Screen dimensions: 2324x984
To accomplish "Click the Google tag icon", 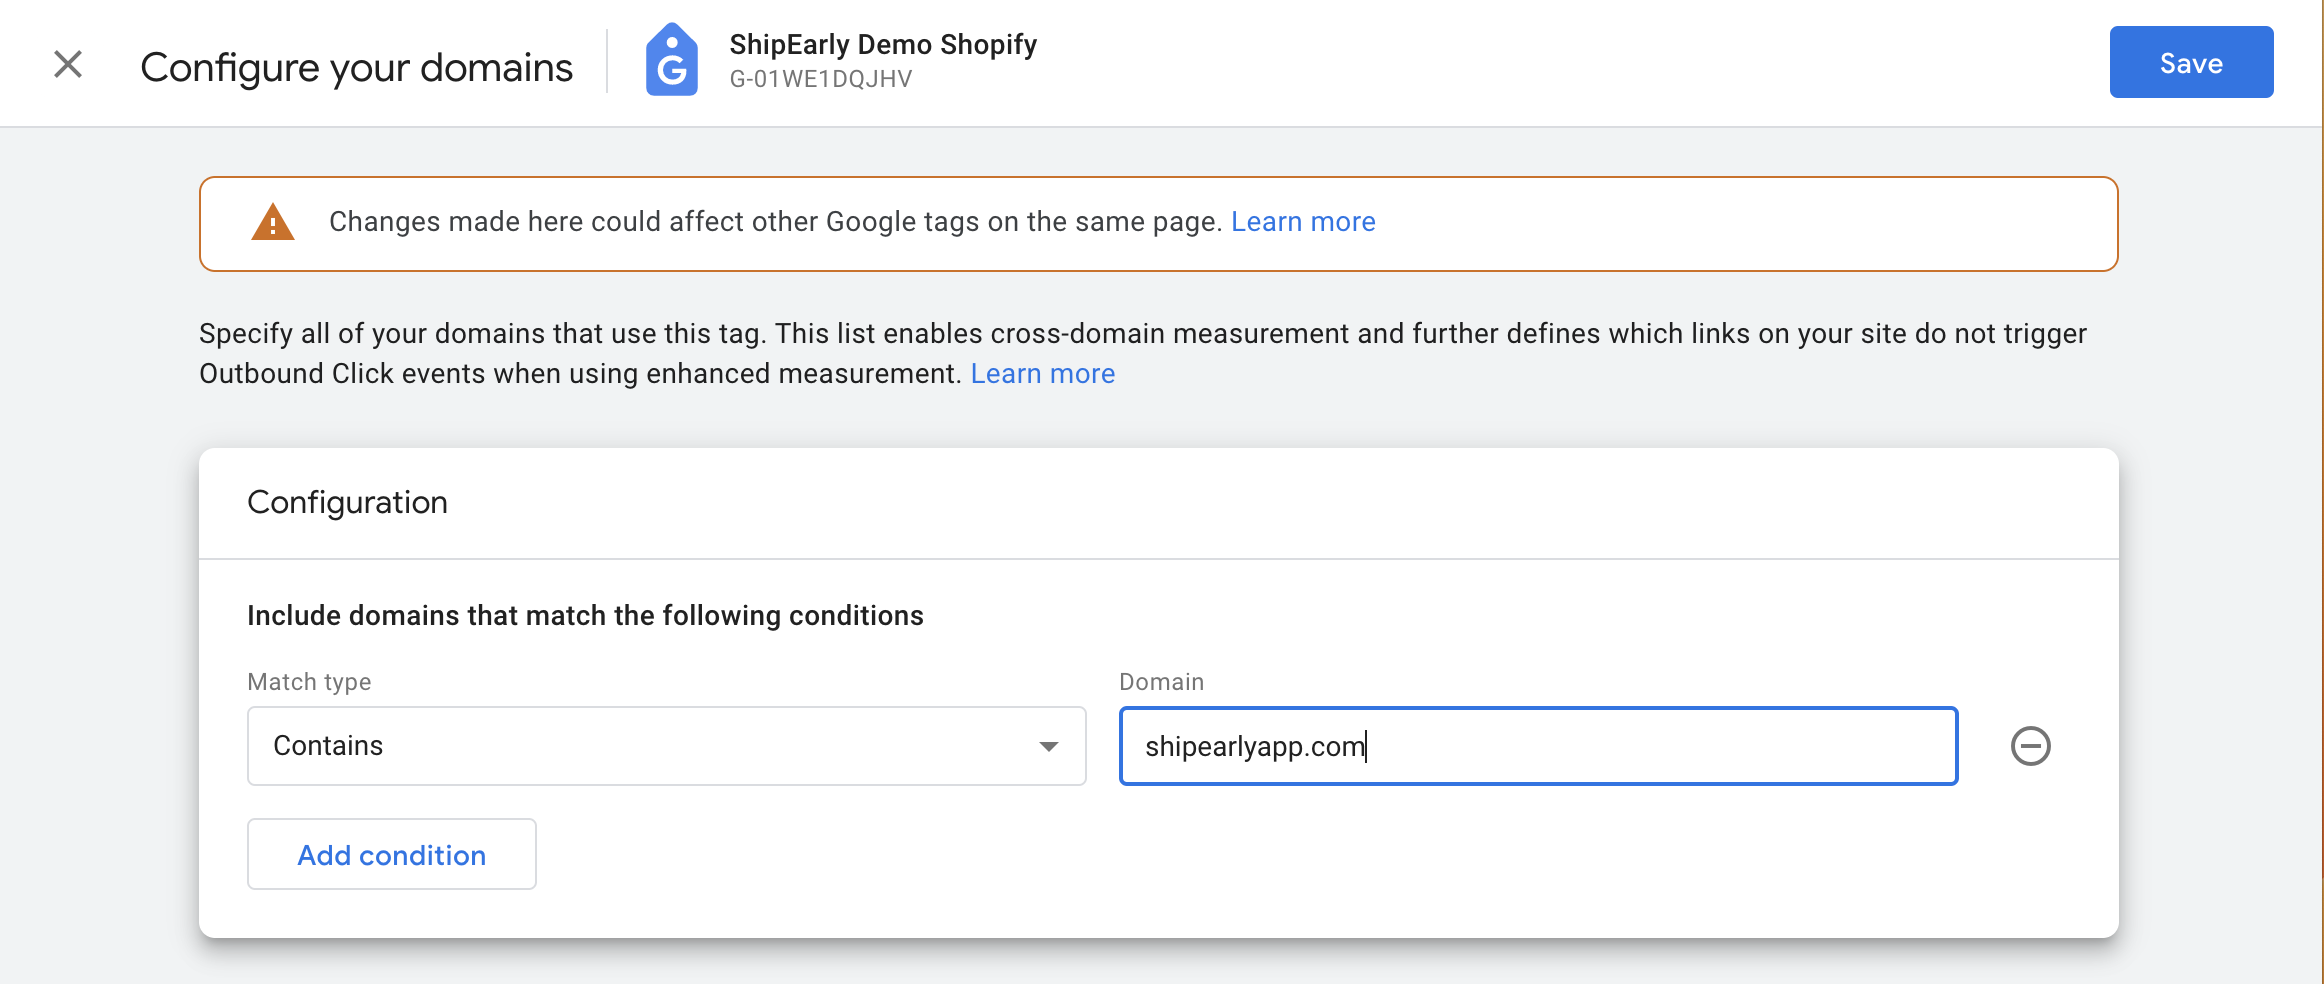I will click(x=672, y=60).
